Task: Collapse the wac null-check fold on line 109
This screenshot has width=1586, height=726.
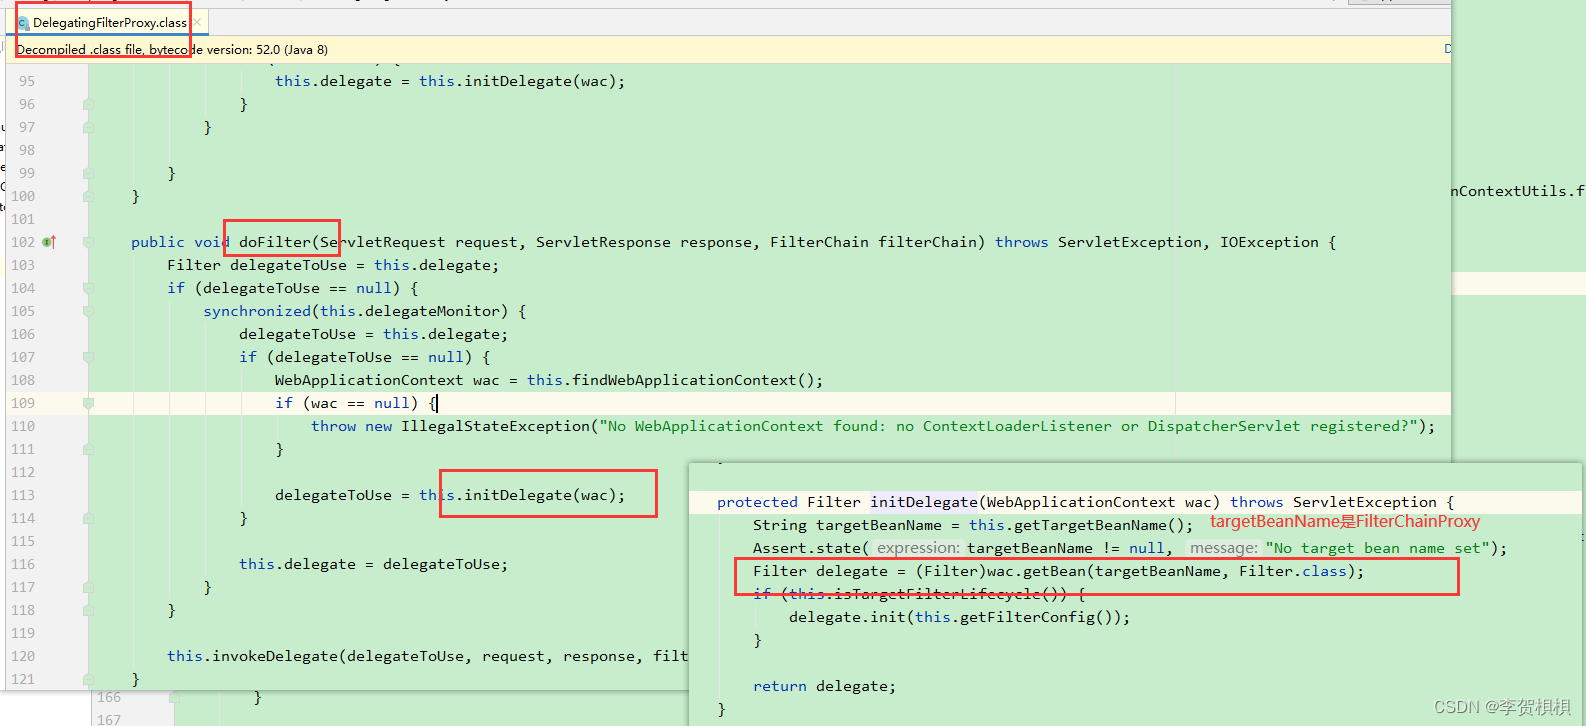Action: (x=88, y=403)
